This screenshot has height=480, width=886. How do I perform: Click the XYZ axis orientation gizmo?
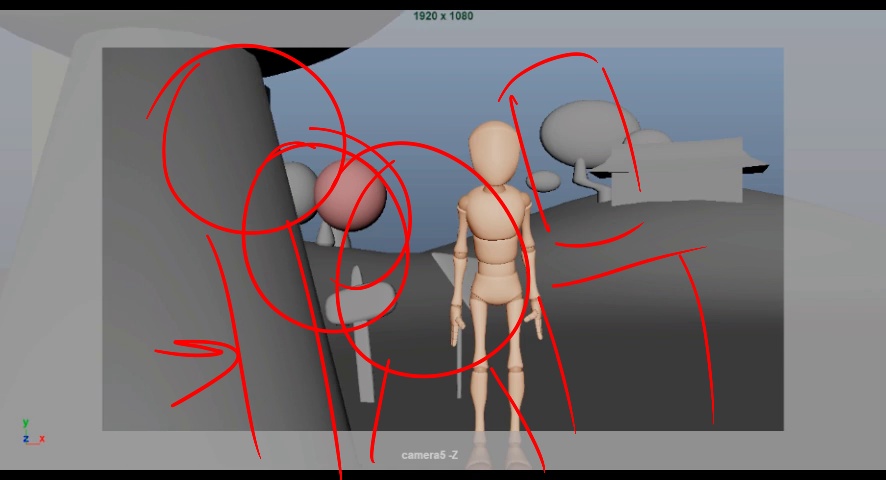tap(33, 432)
